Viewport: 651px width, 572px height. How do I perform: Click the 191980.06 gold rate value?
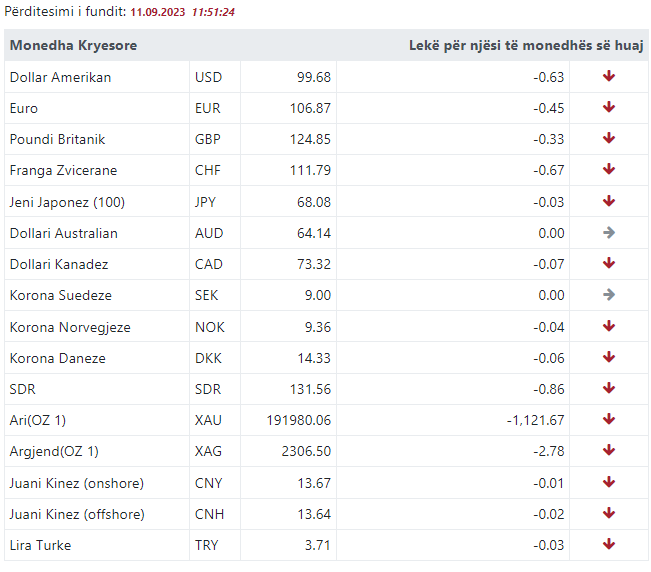point(299,420)
